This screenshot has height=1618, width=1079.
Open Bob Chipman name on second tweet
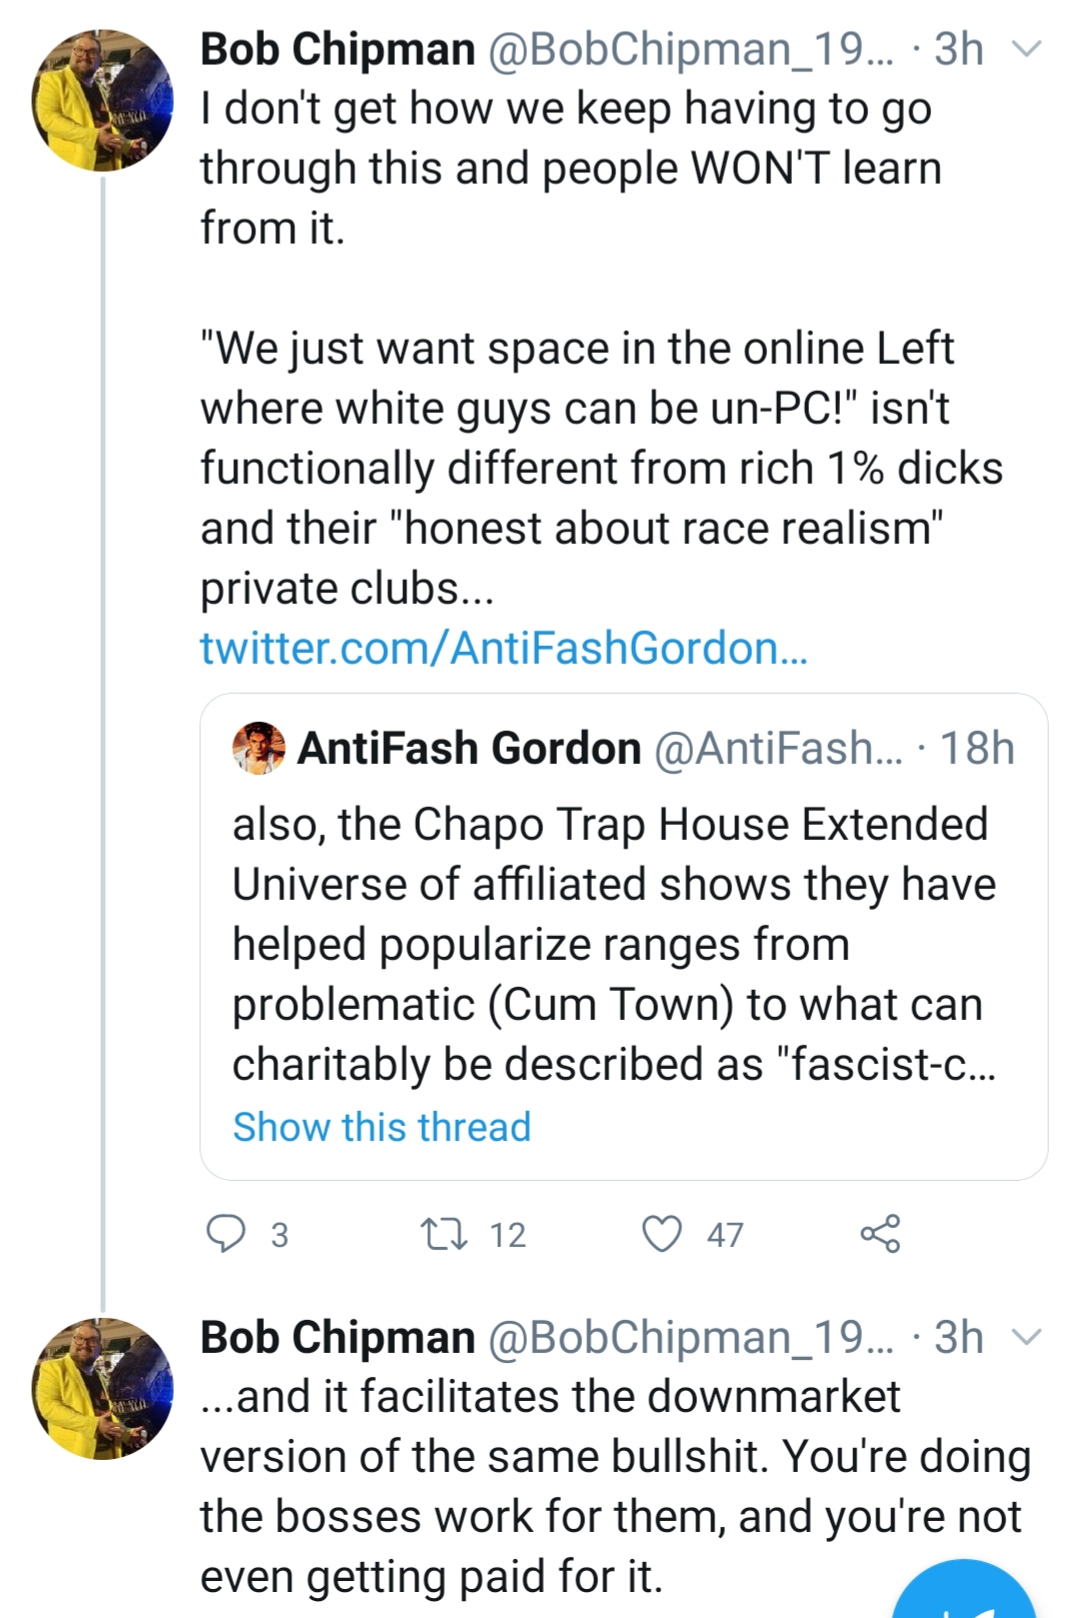[337, 1337]
